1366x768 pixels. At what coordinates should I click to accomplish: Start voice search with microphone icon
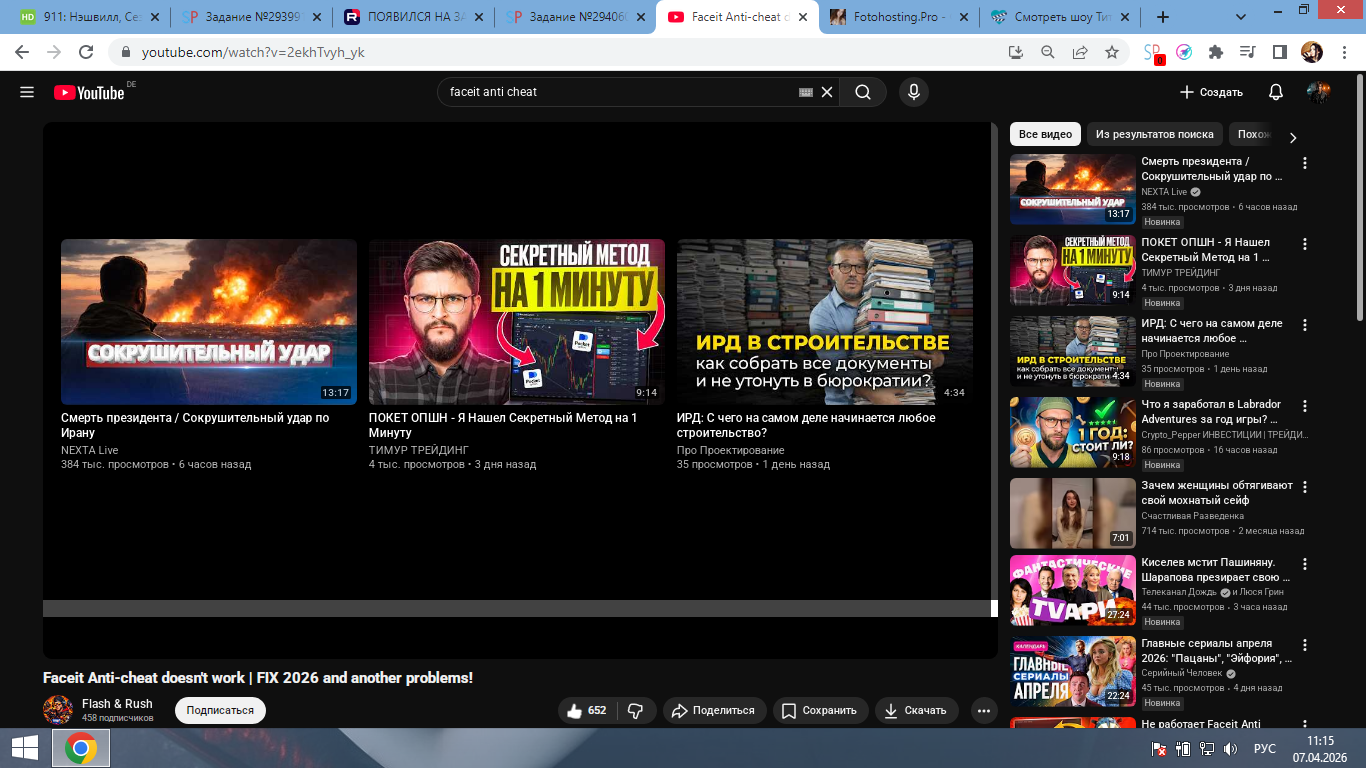912,92
